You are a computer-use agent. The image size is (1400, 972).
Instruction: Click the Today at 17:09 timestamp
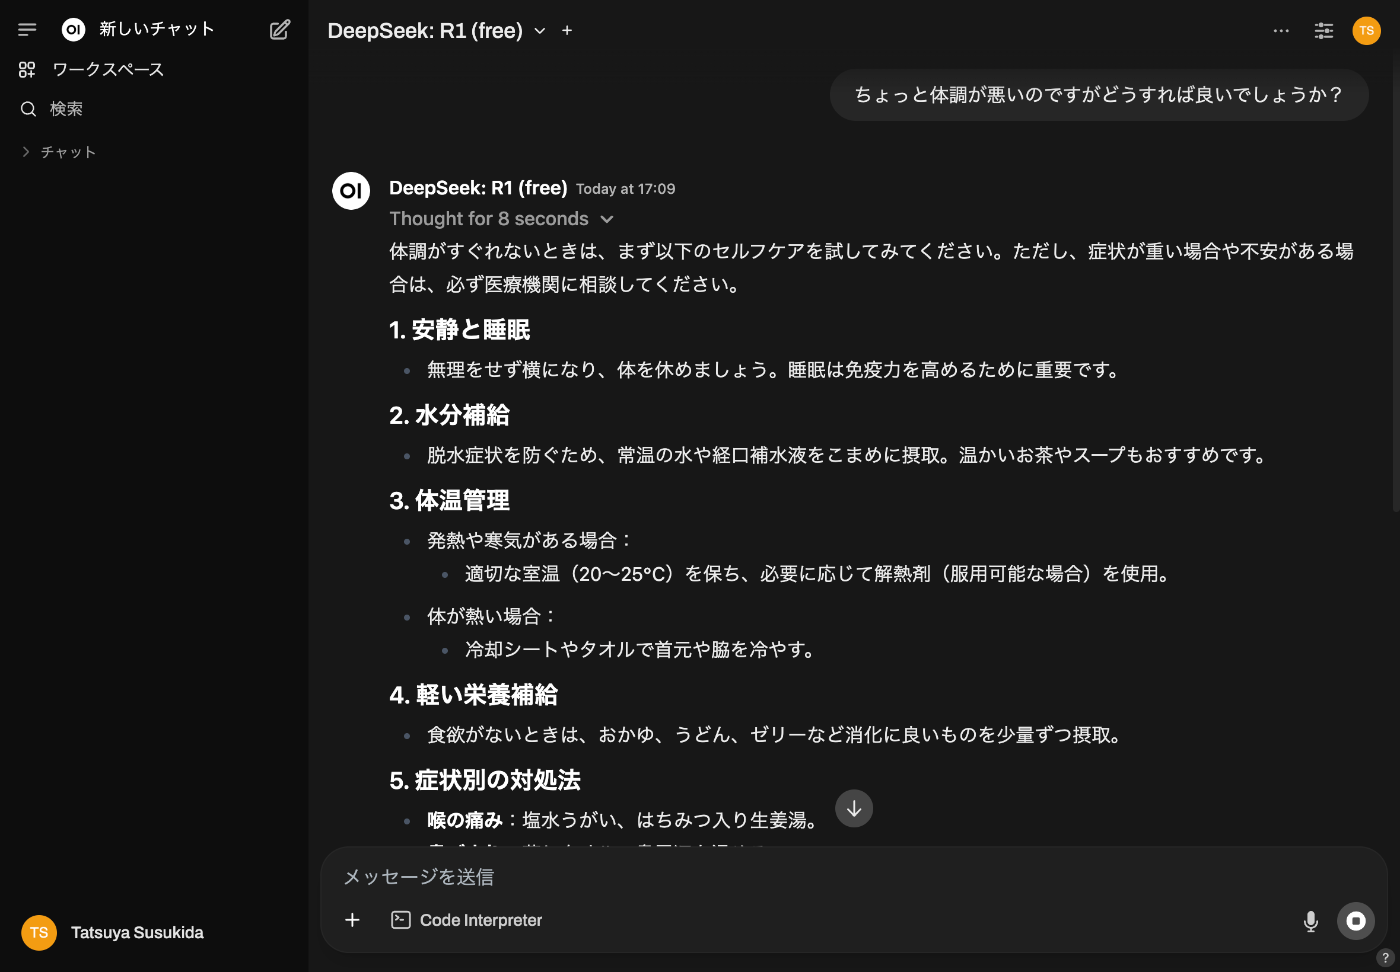625,189
